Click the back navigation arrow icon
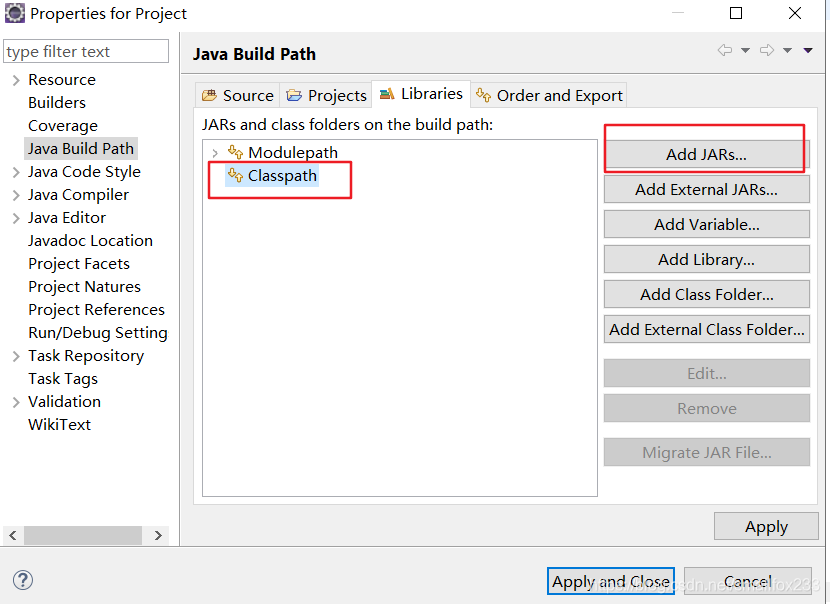This screenshot has width=830, height=604. pyautogui.click(x=725, y=50)
